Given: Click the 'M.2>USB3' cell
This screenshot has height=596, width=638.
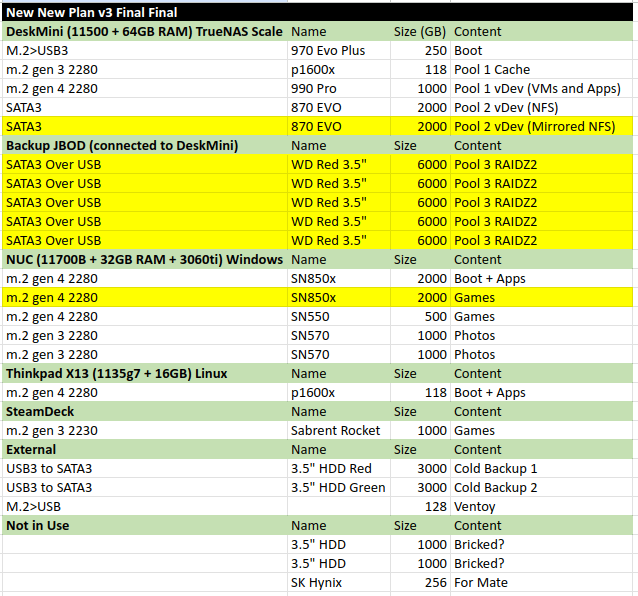Looking at the screenshot, I should click(144, 50).
